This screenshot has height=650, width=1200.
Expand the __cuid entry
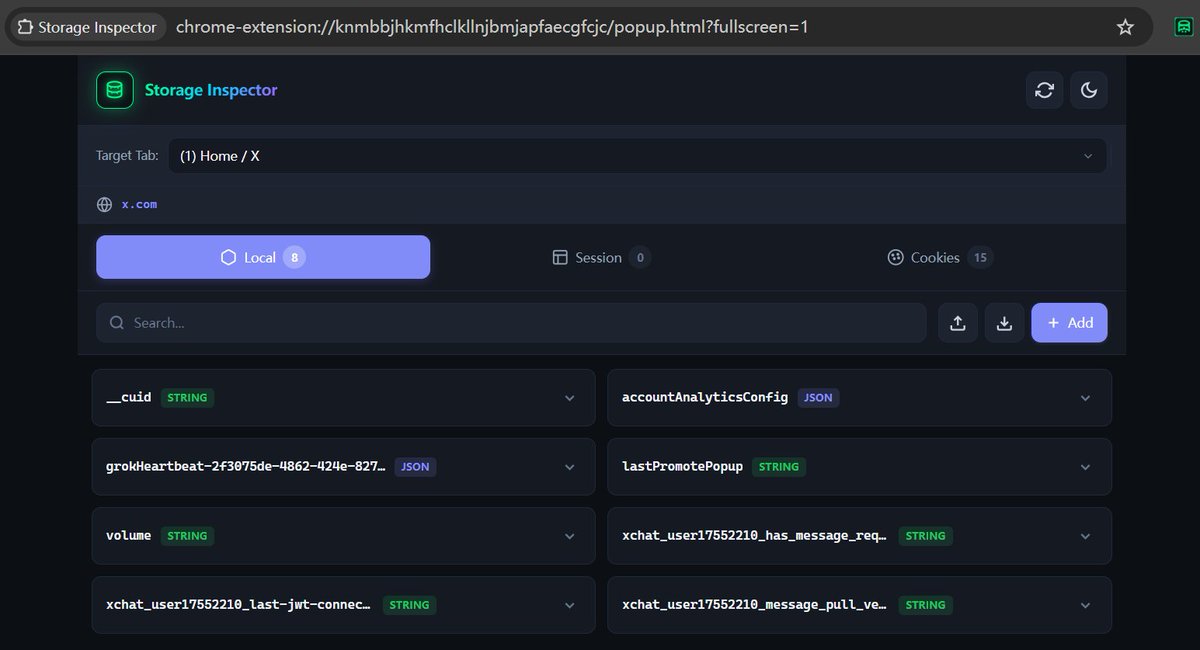pos(569,398)
